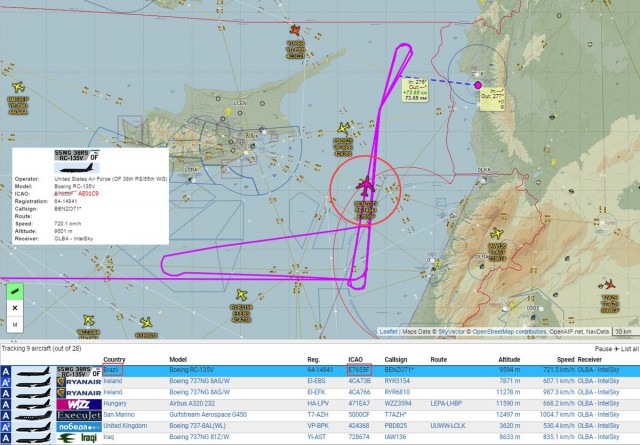Select the yellow aircraft PBD825 east of Cyprus
This screenshot has height=445, width=640.
tap(344, 128)
